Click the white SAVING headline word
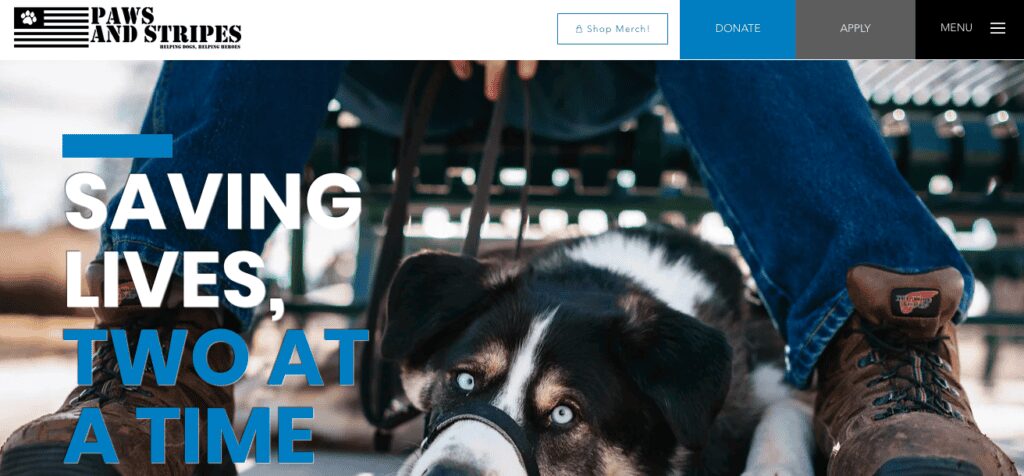 coord(213,200)
